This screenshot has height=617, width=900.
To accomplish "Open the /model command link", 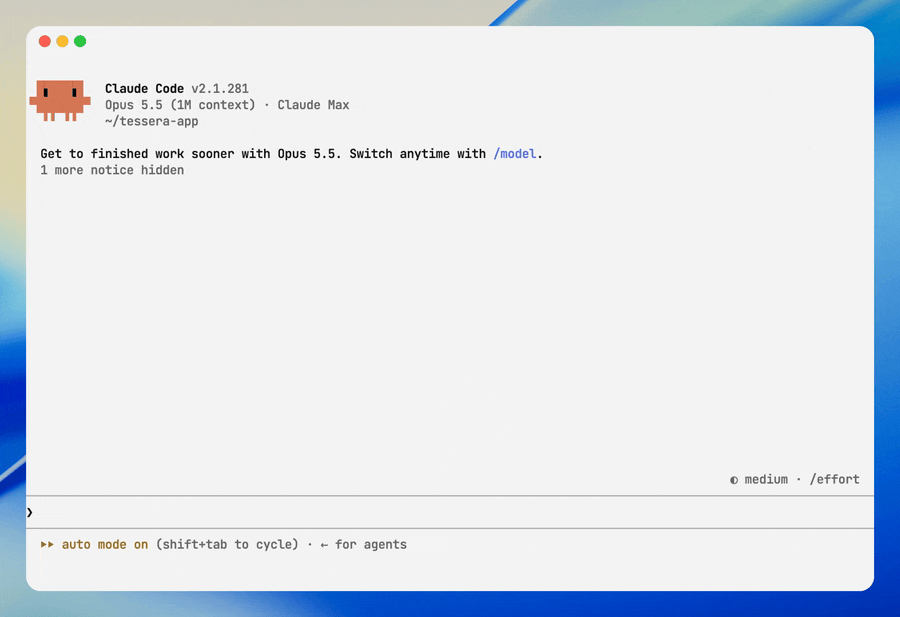I will click(515, 154).
